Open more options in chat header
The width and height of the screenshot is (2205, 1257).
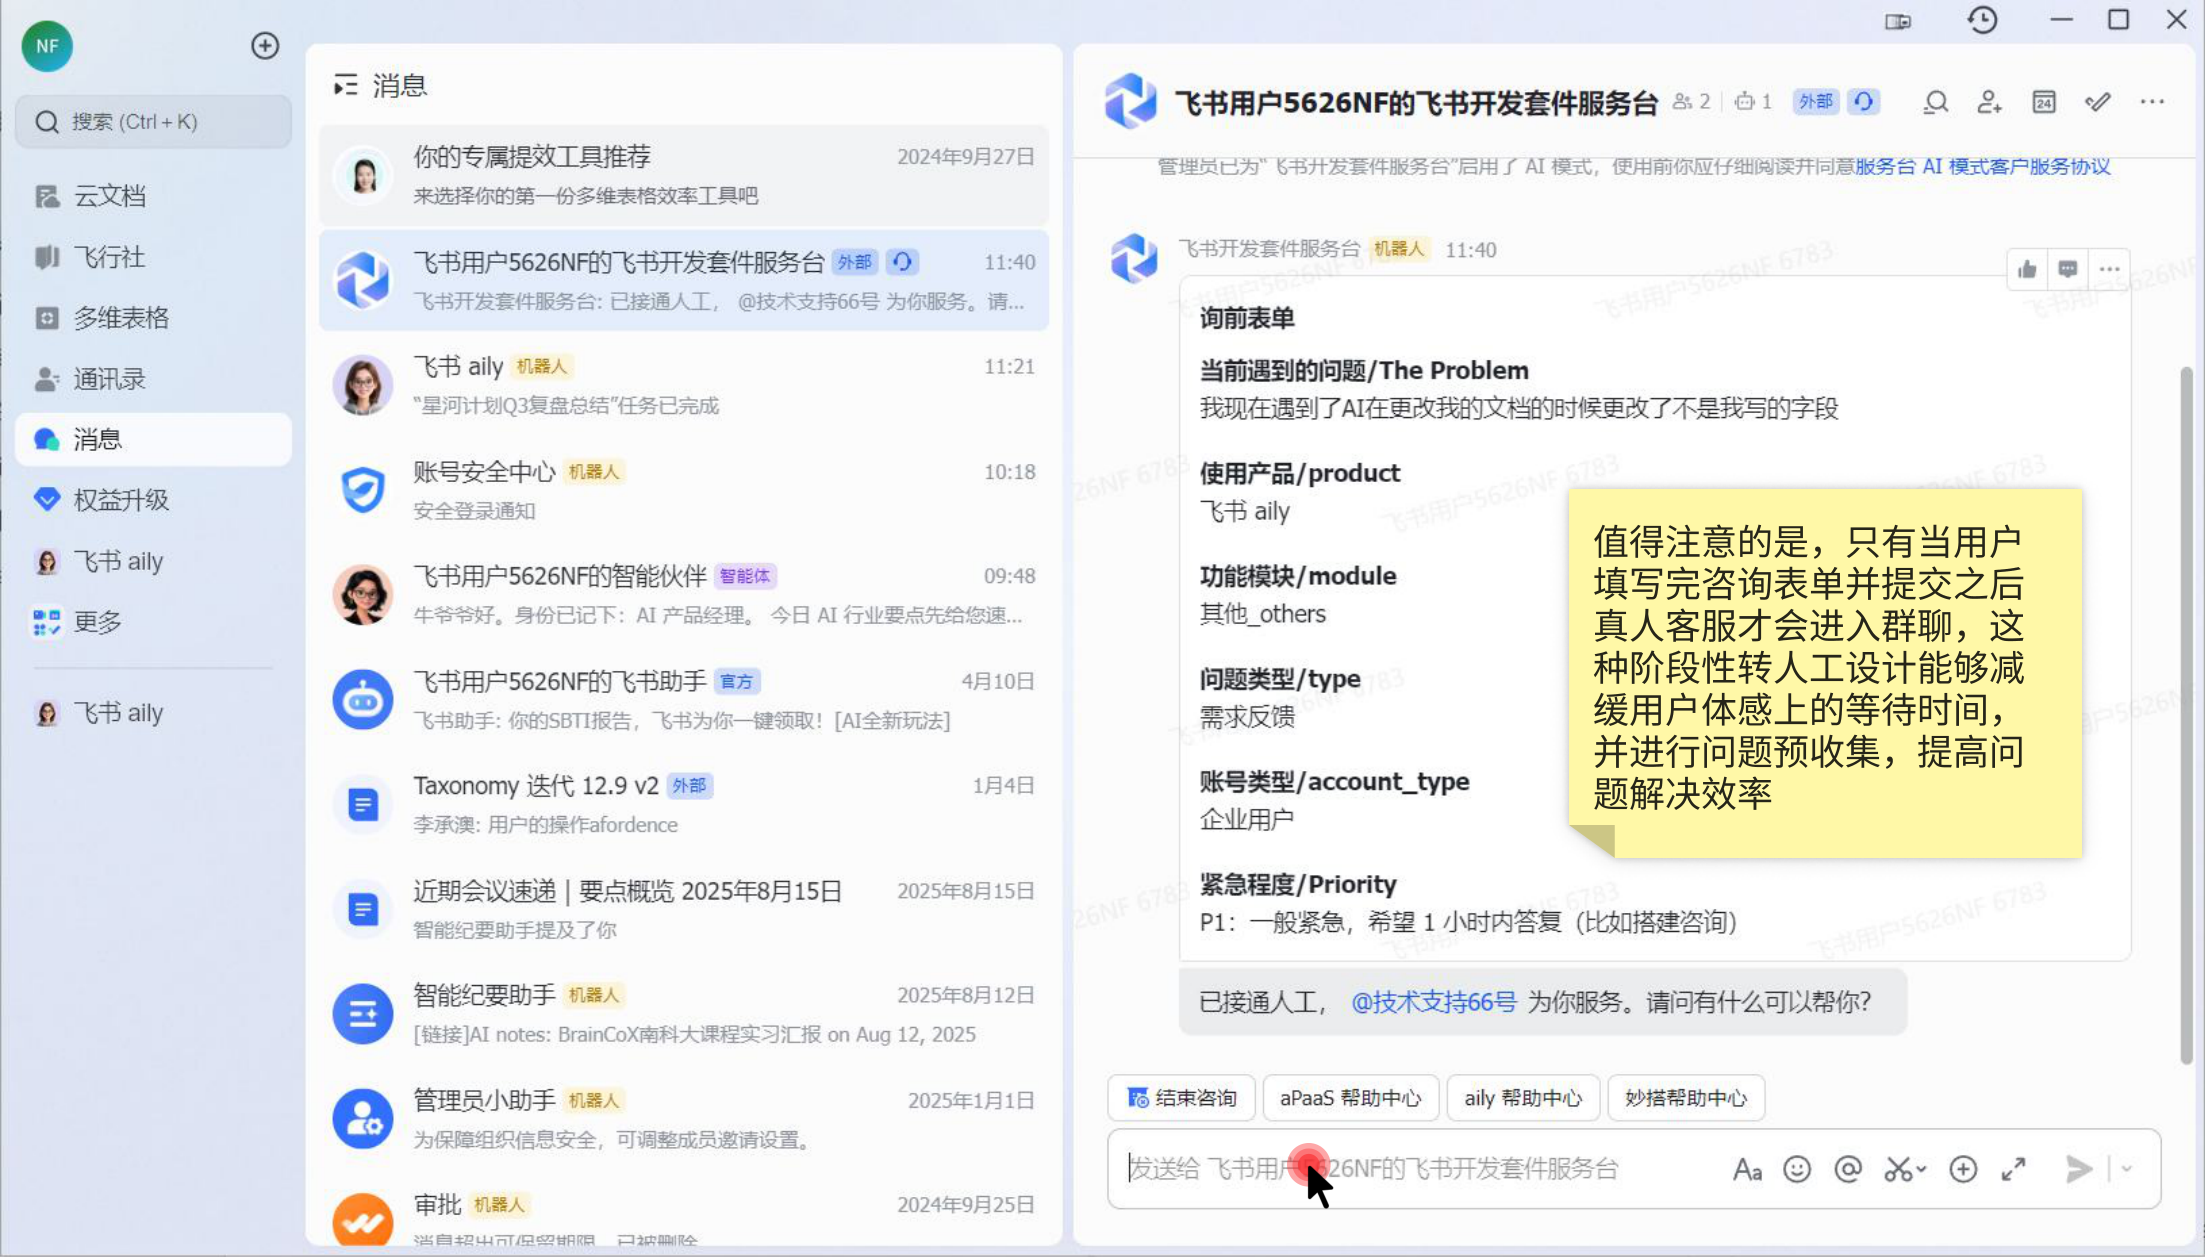pos(2152,102)
